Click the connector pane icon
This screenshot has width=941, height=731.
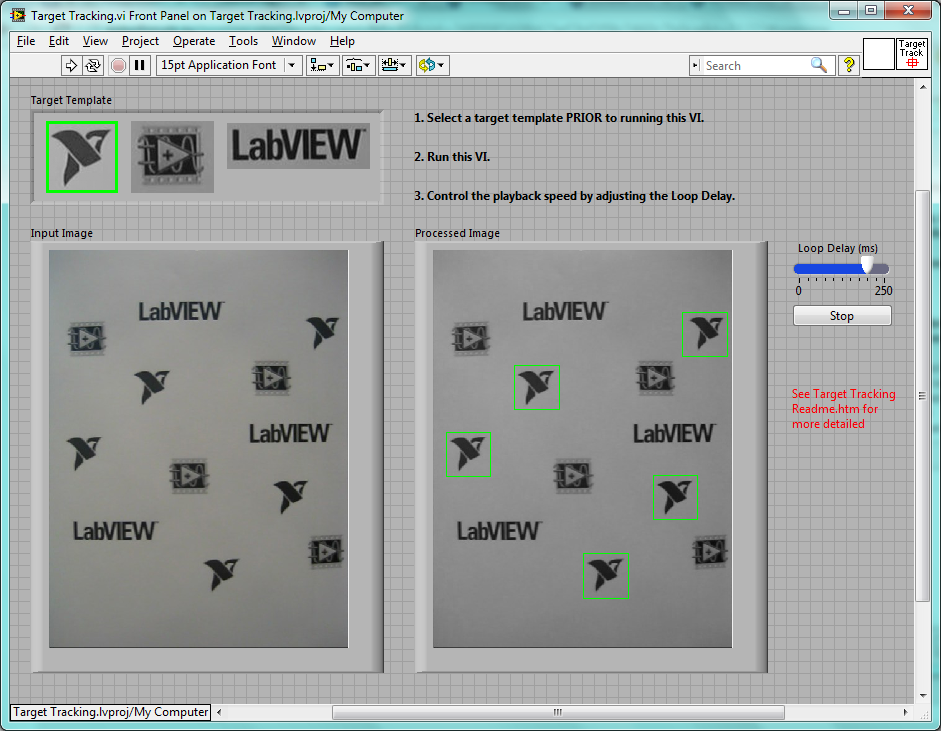point(878,54)
